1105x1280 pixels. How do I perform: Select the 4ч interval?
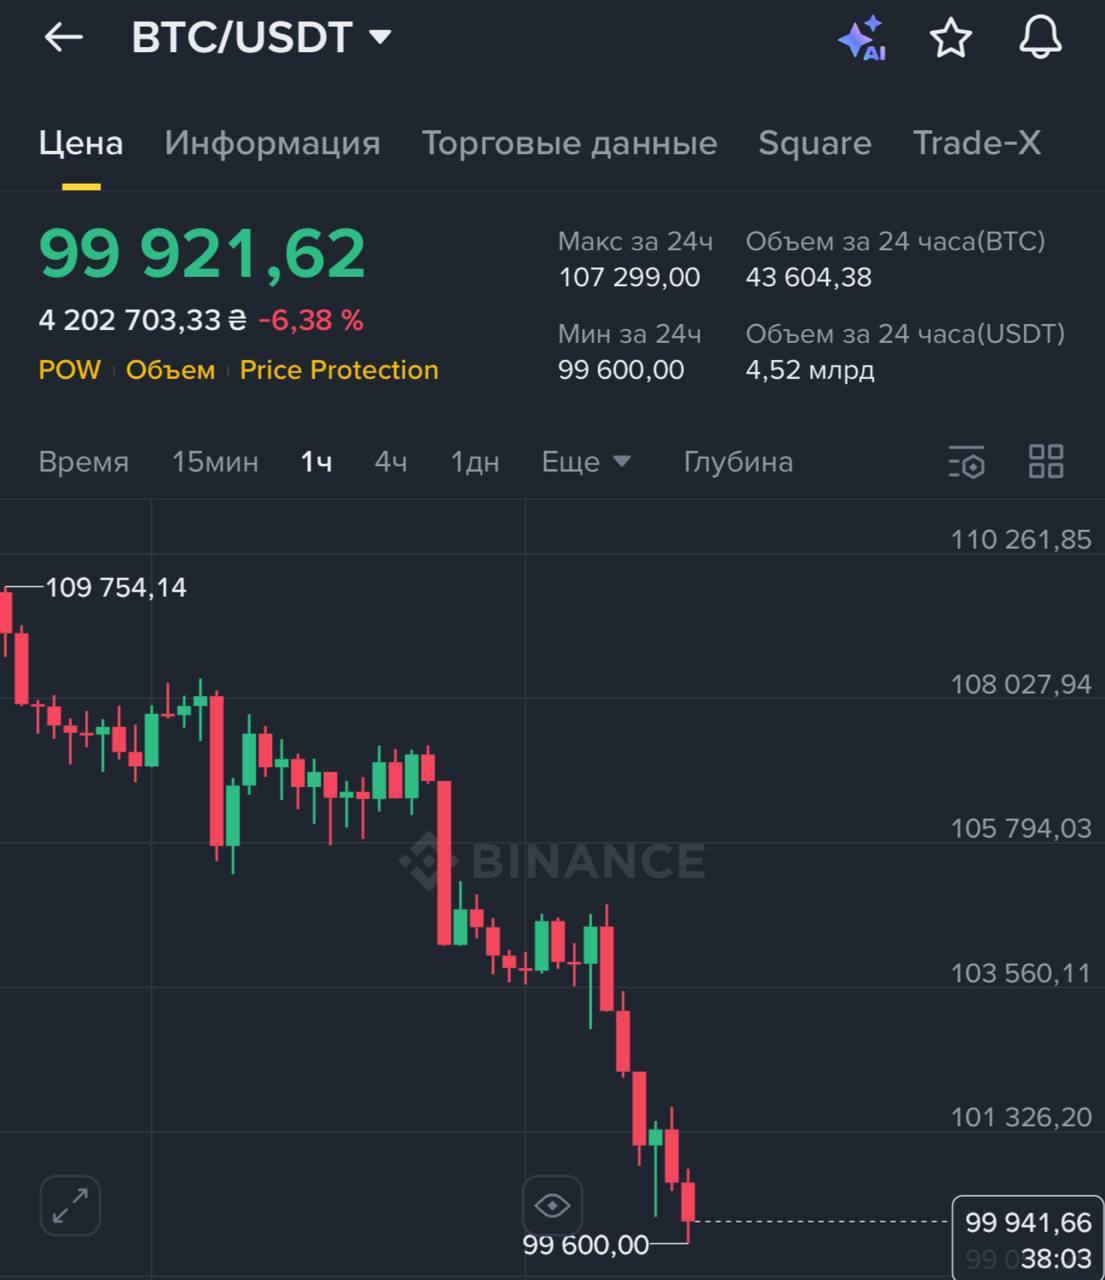pyautogui.click(x=390, y=462)
